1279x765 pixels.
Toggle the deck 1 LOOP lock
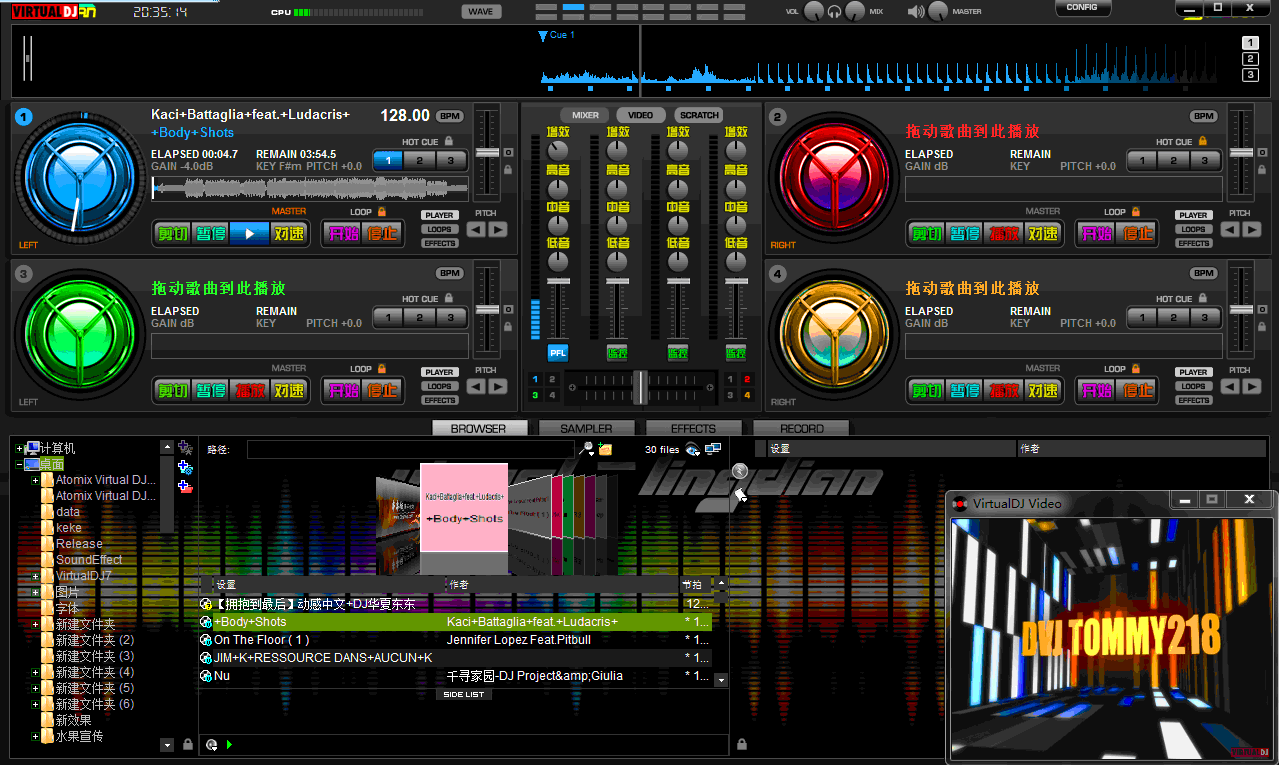coord(381,212)
